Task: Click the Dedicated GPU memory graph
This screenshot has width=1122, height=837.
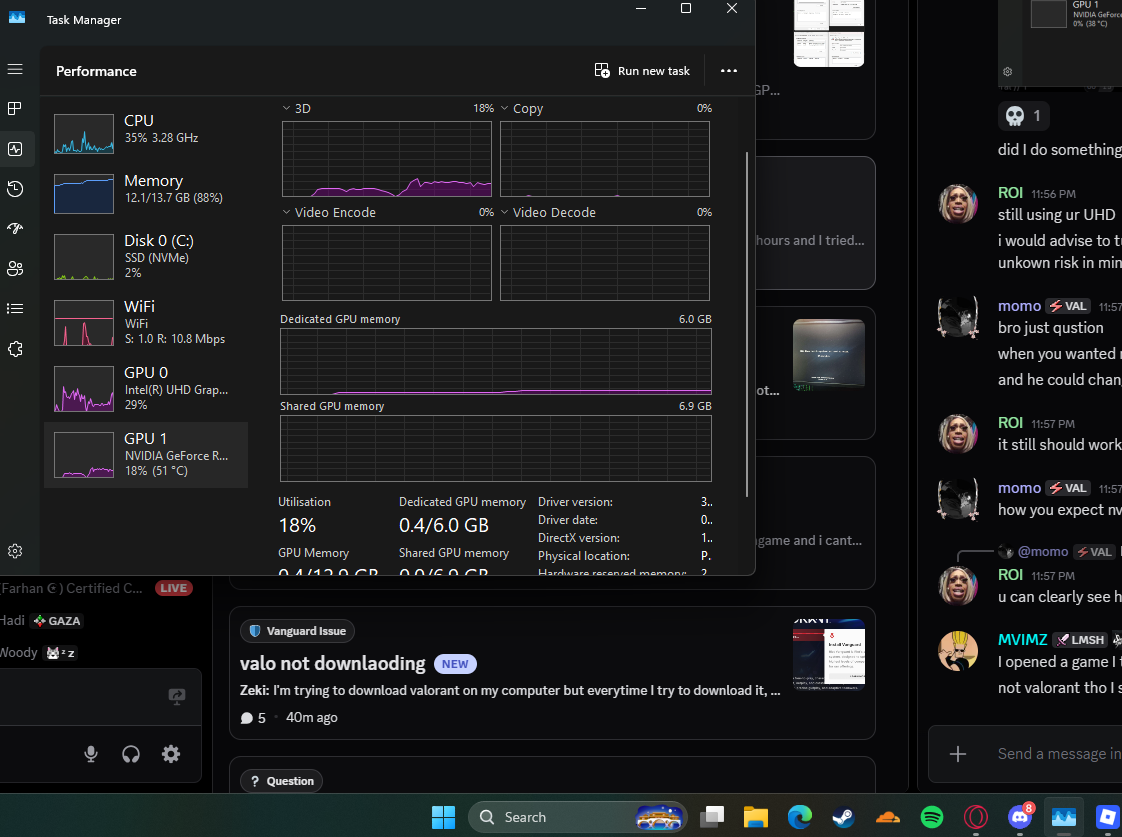Action: [496, 361]
